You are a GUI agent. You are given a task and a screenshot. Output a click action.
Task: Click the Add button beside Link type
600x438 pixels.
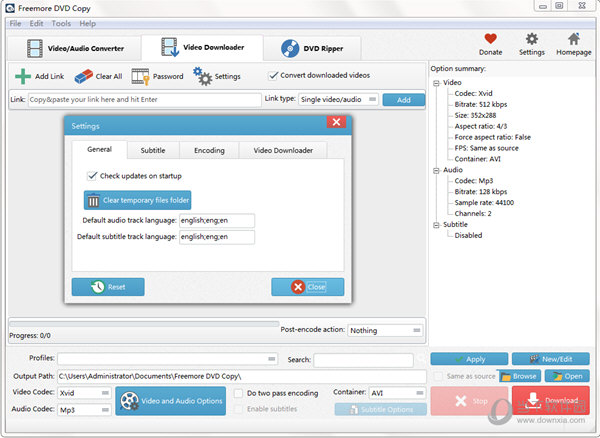(404, 100)
